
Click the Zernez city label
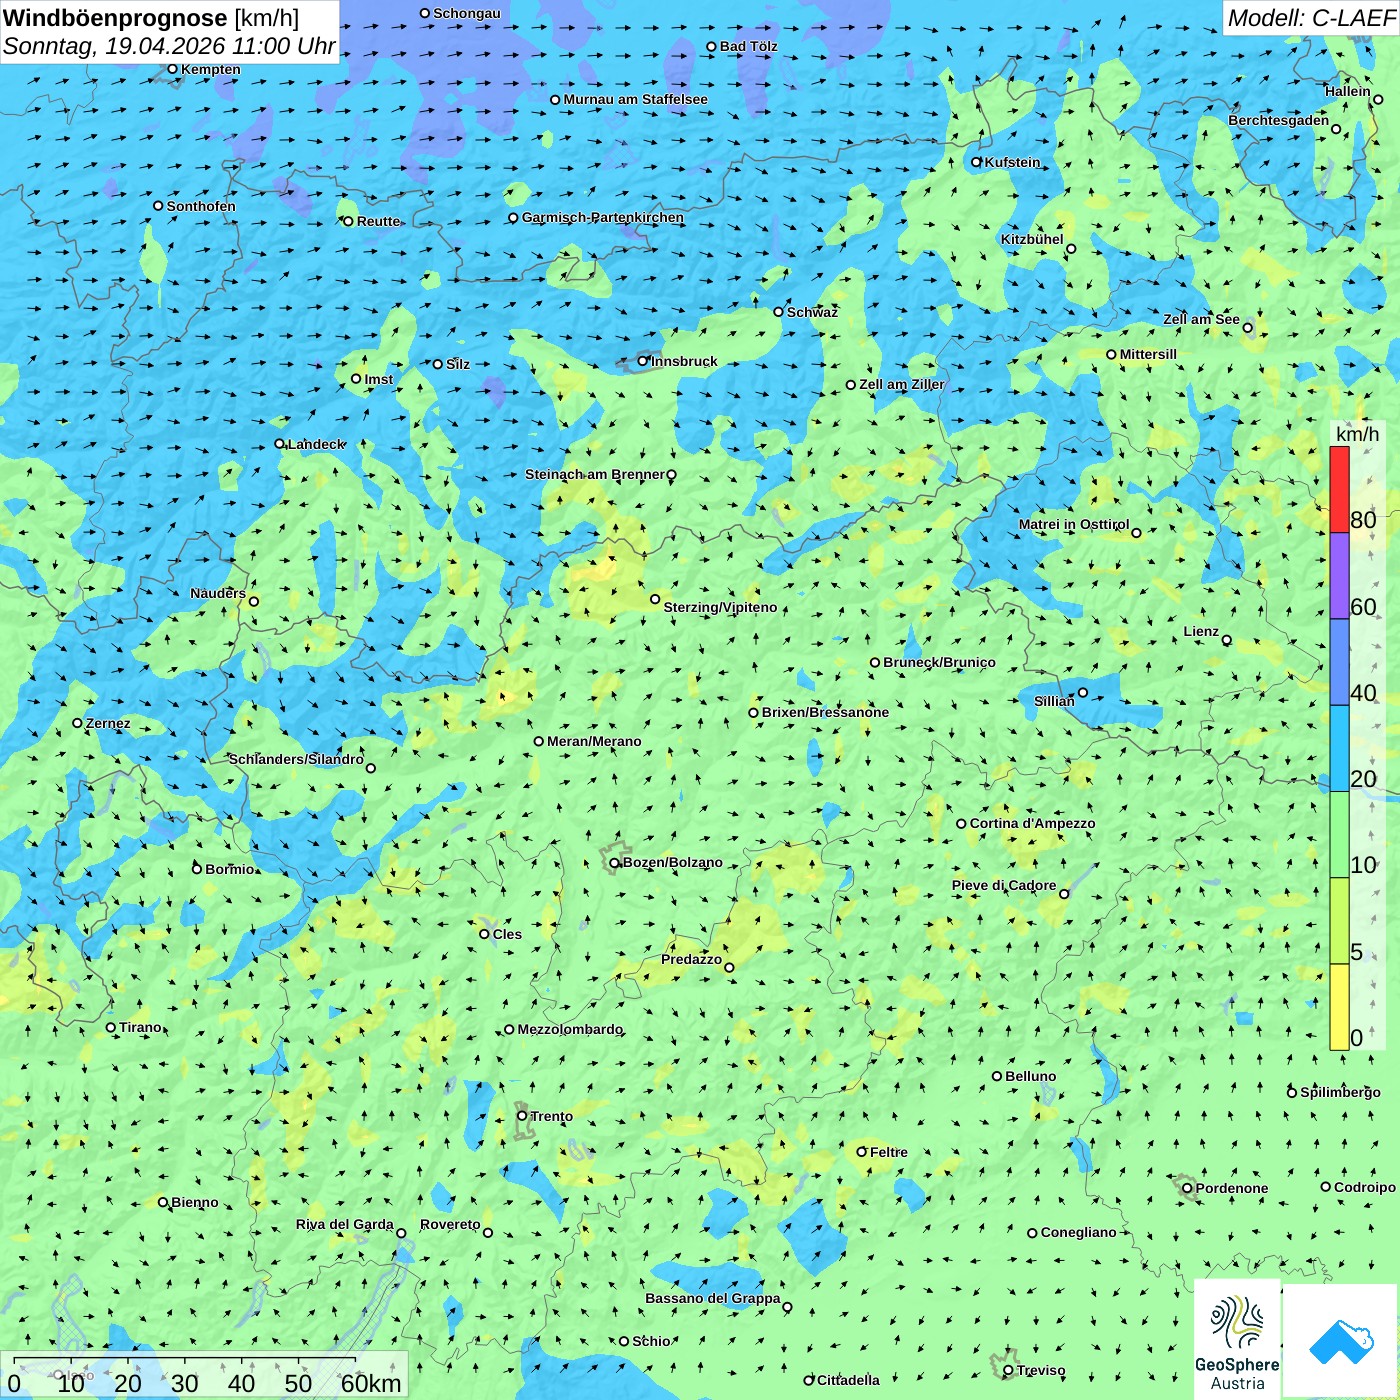click(x=108, y=723)
